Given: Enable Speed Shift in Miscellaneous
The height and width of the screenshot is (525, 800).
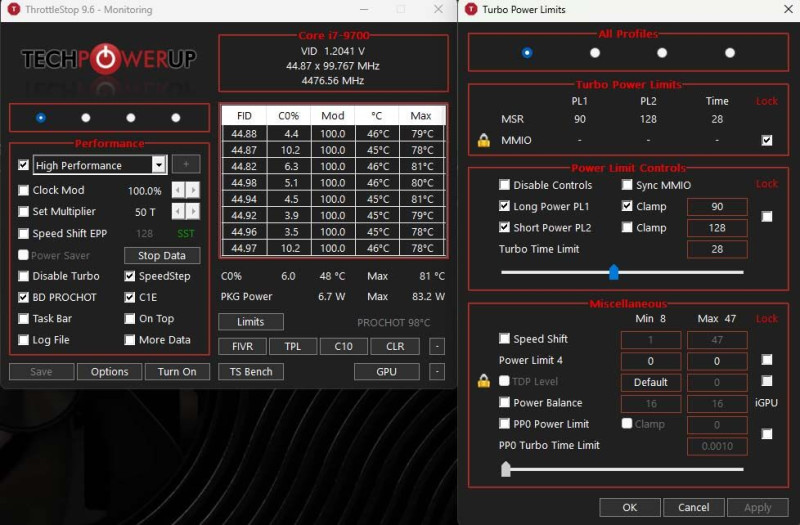Looking at the screenshot, I should [504, 338].
